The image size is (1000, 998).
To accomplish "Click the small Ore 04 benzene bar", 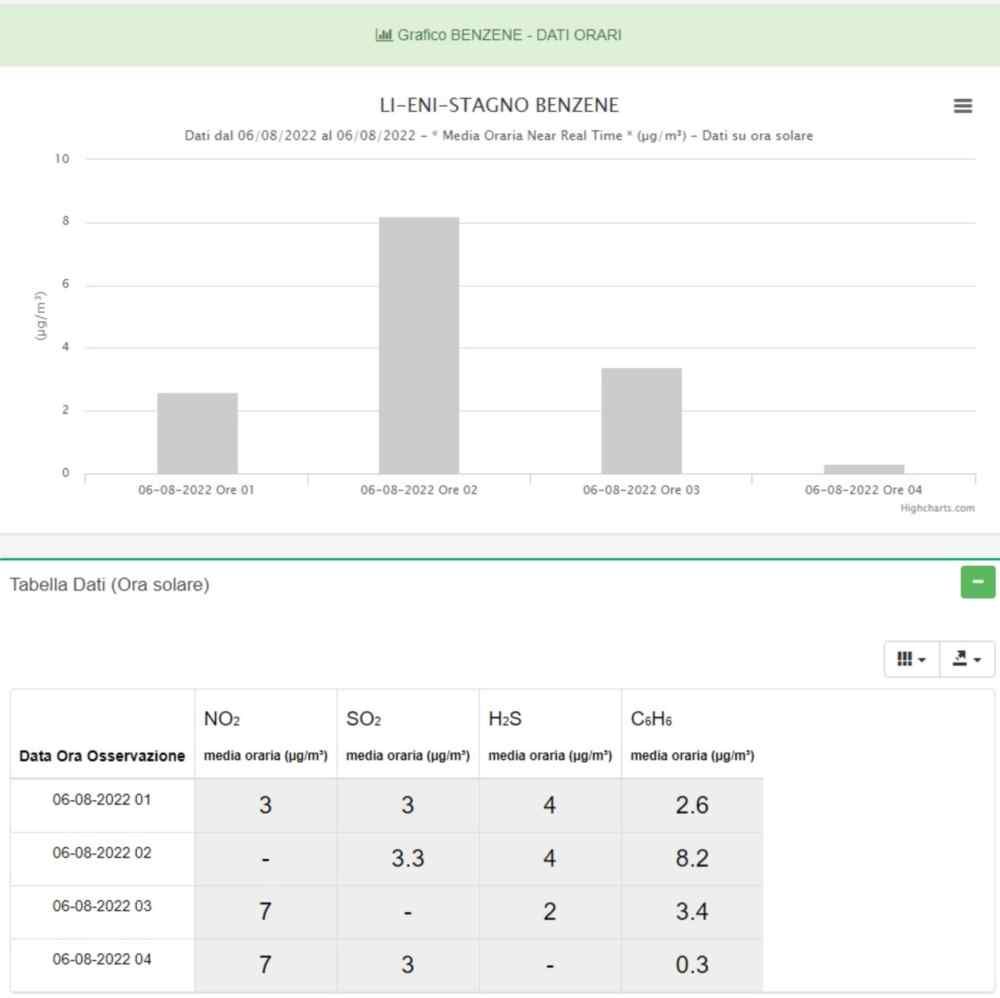I will [863, 468].
